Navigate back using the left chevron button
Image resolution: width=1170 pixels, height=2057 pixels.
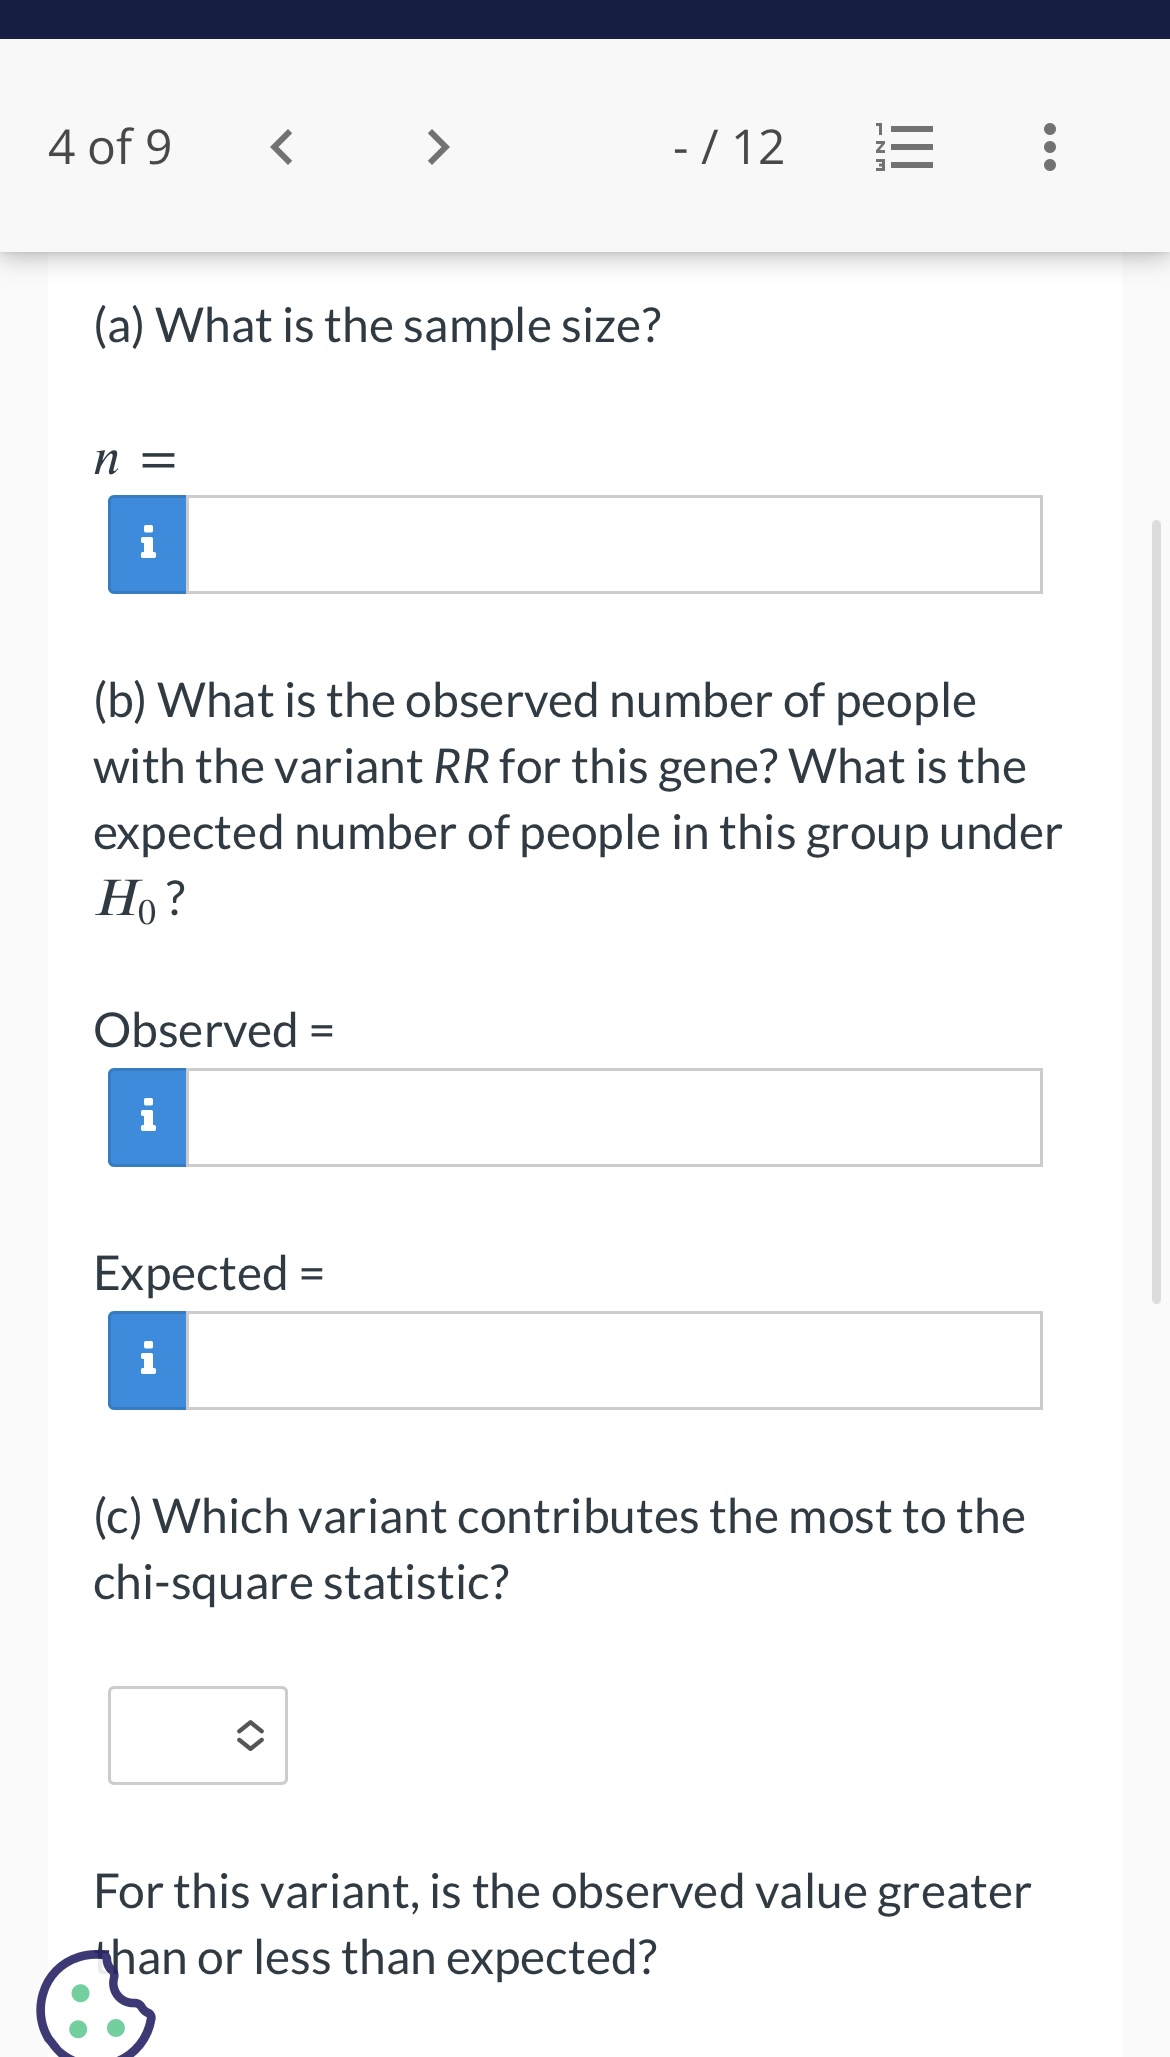pyautogui.click(x=283, y=148)
